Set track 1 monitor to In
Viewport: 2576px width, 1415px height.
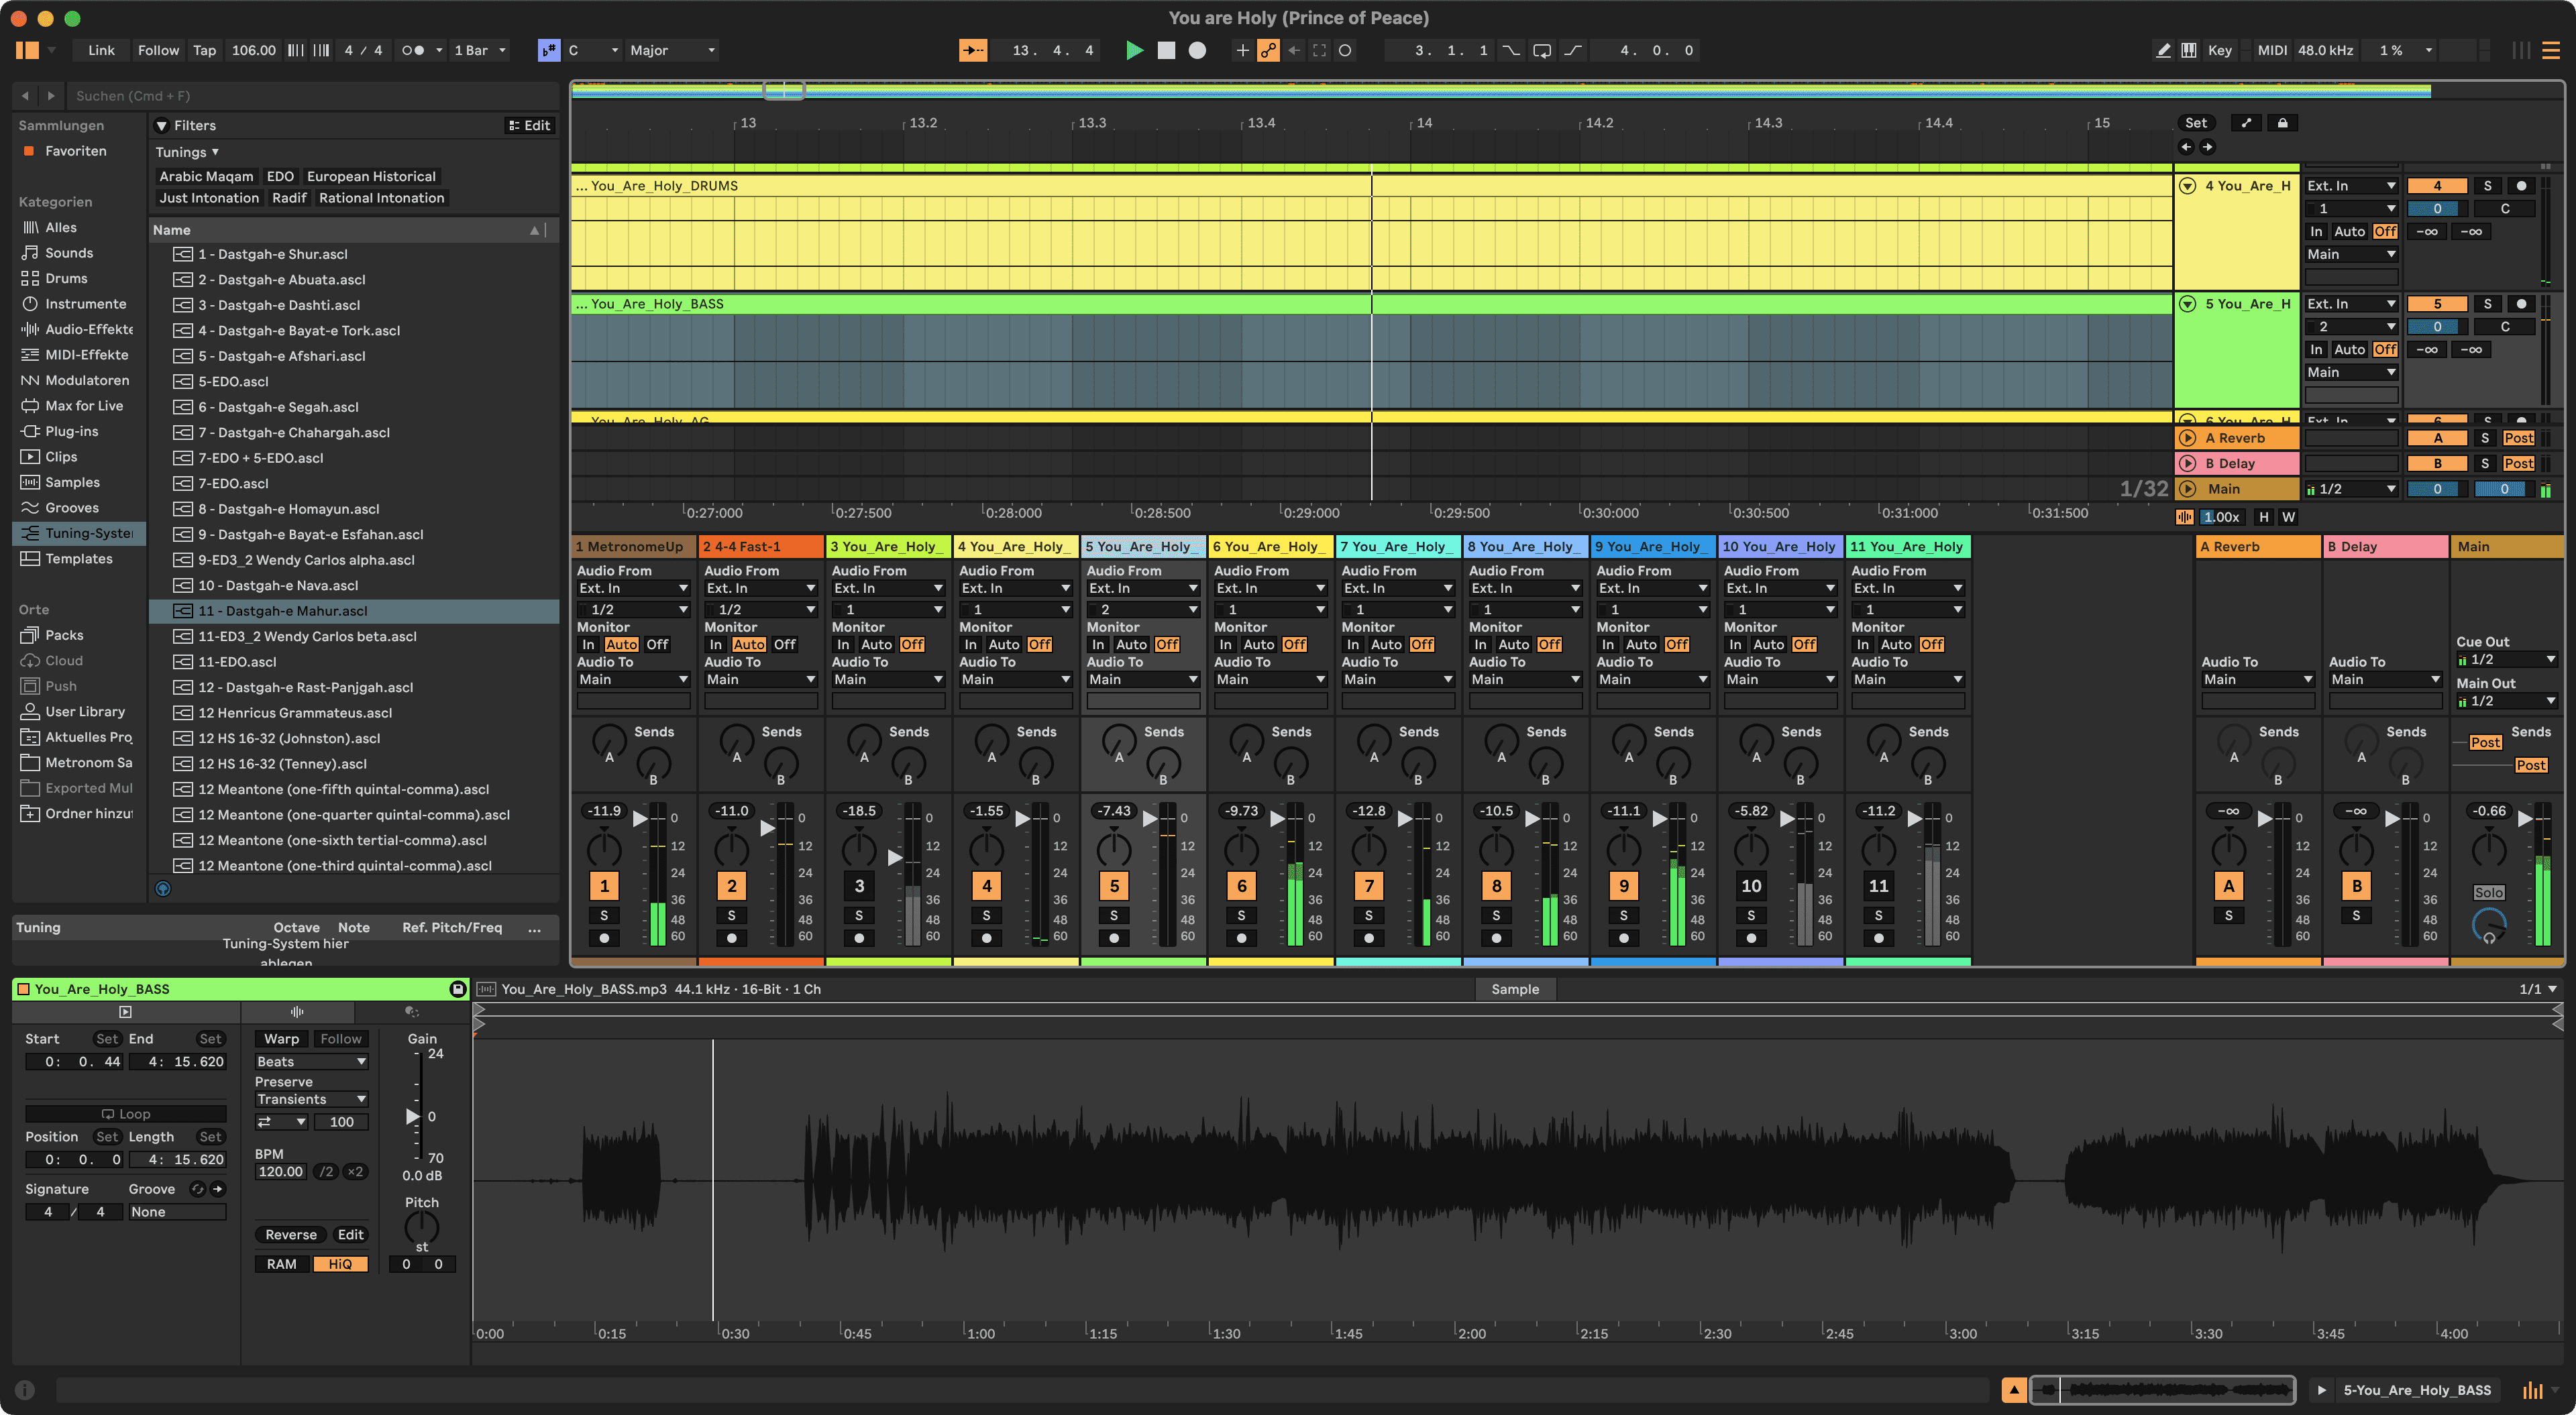[x=589, y=645]
